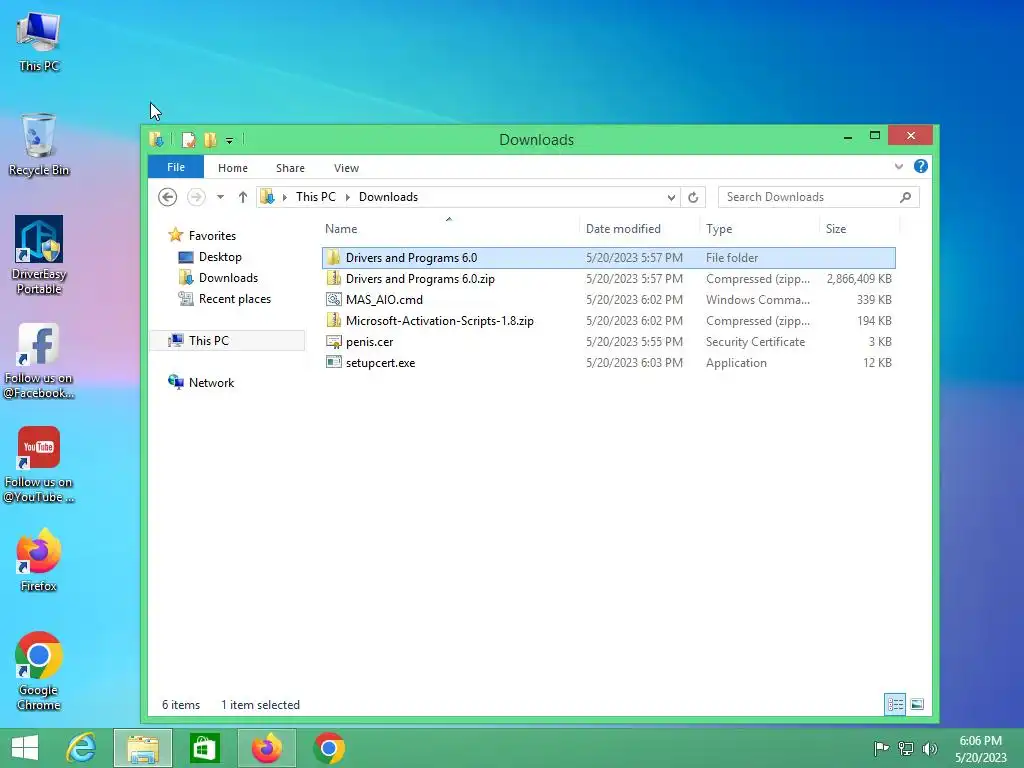Open Help with the question mark icon
This screenshot has height=768, width=1024.
(x=920, y=167)
